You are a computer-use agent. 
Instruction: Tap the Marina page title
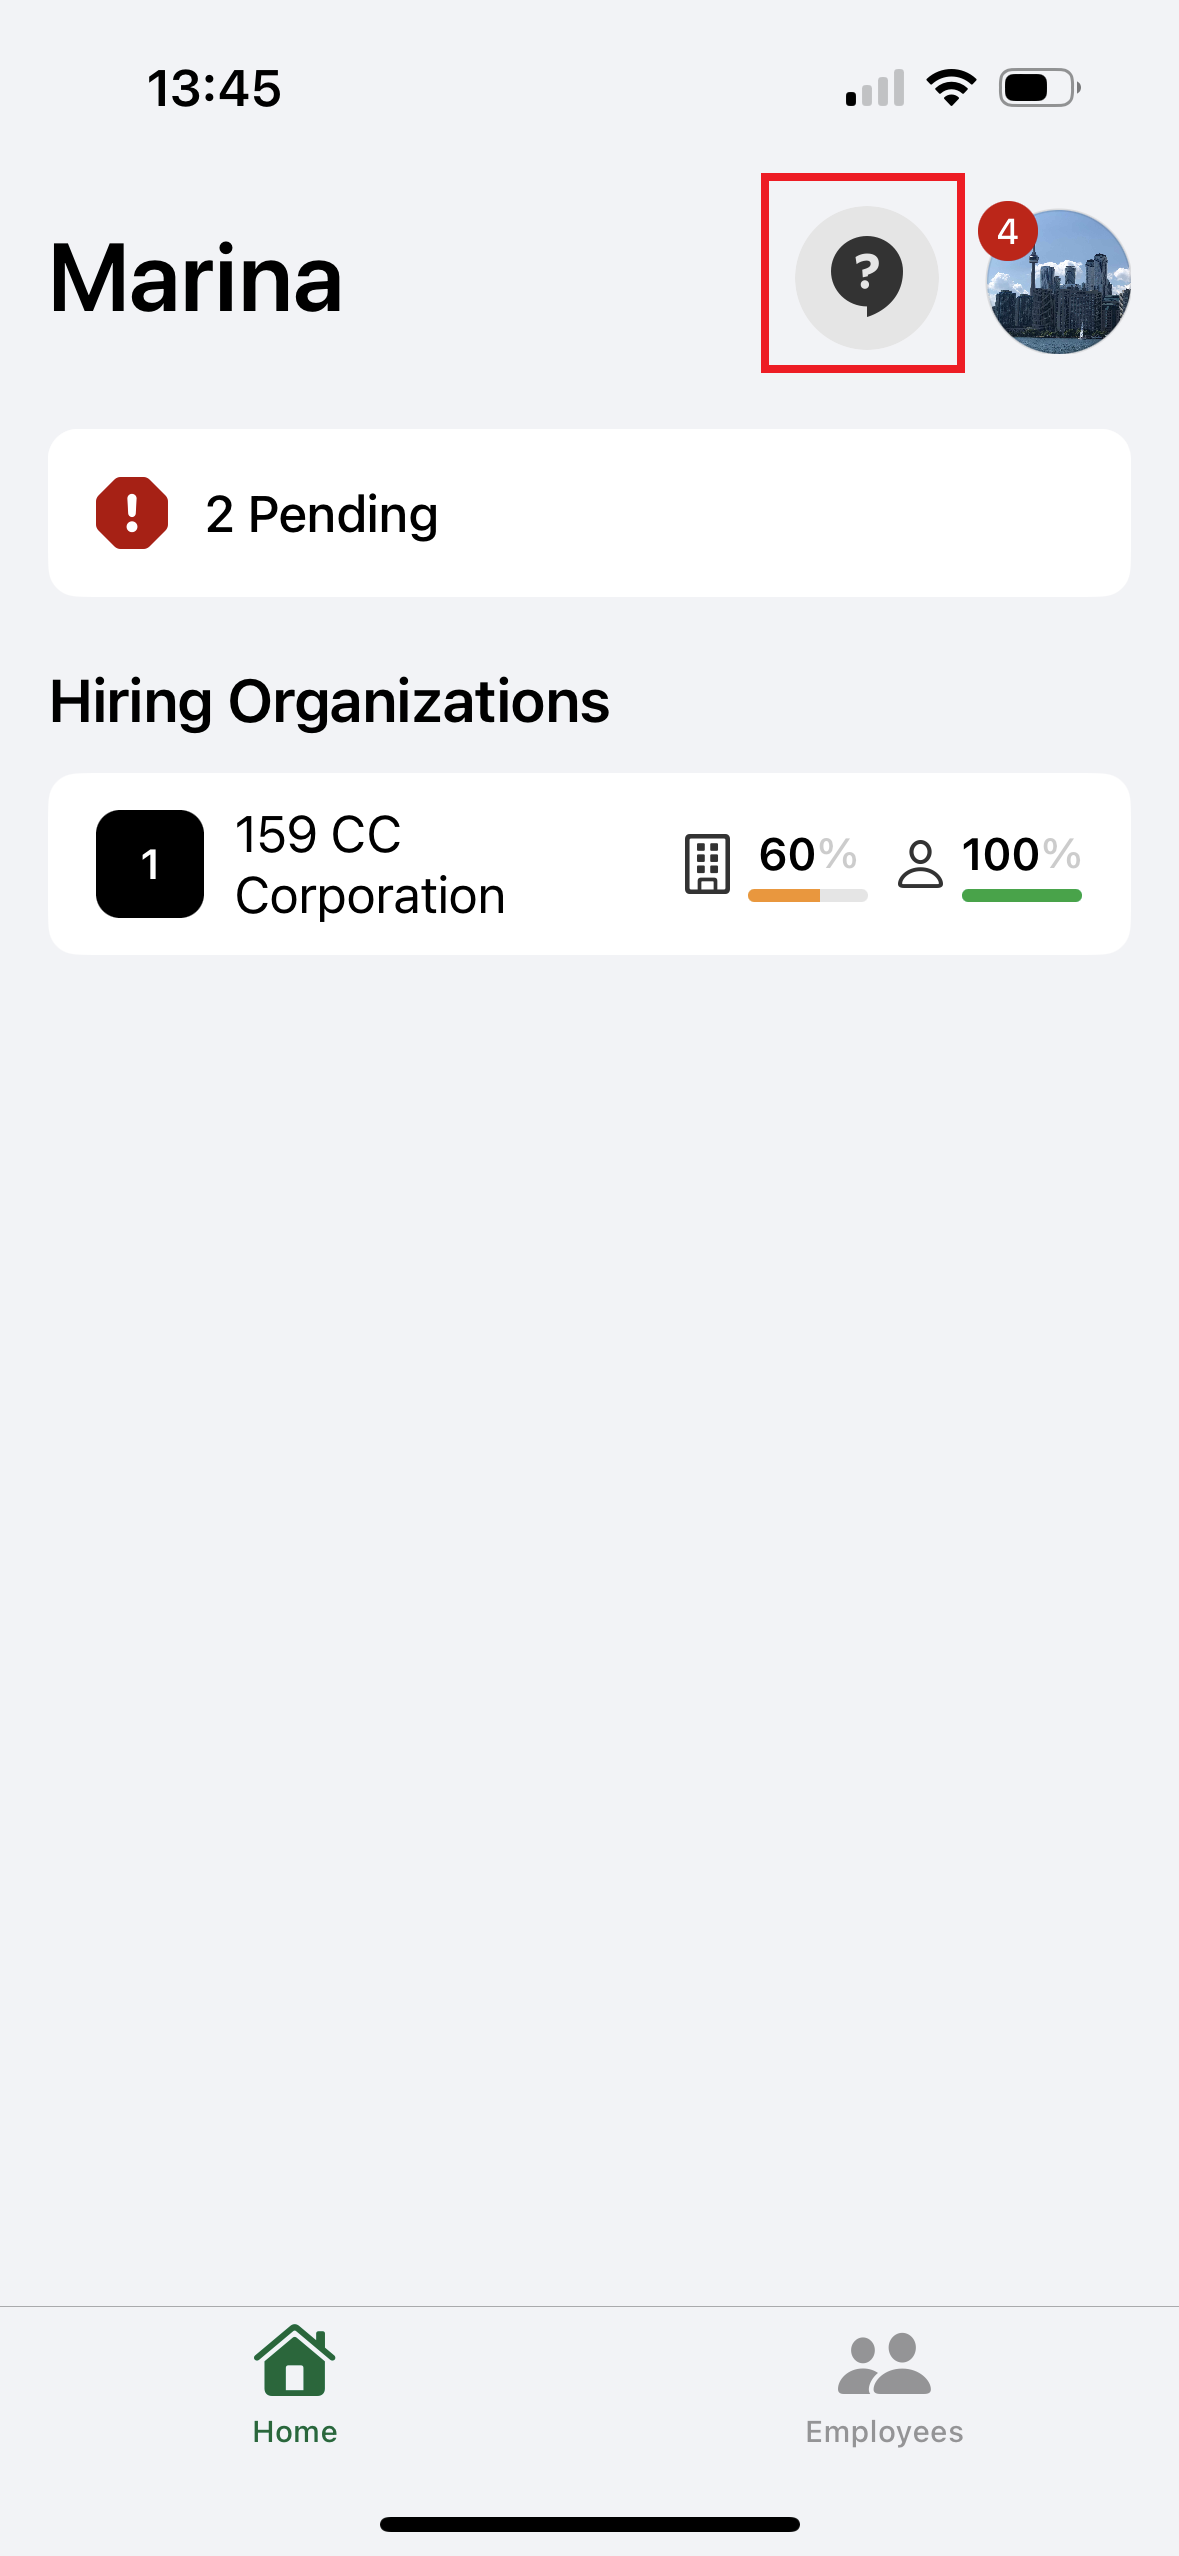(196, 279)
